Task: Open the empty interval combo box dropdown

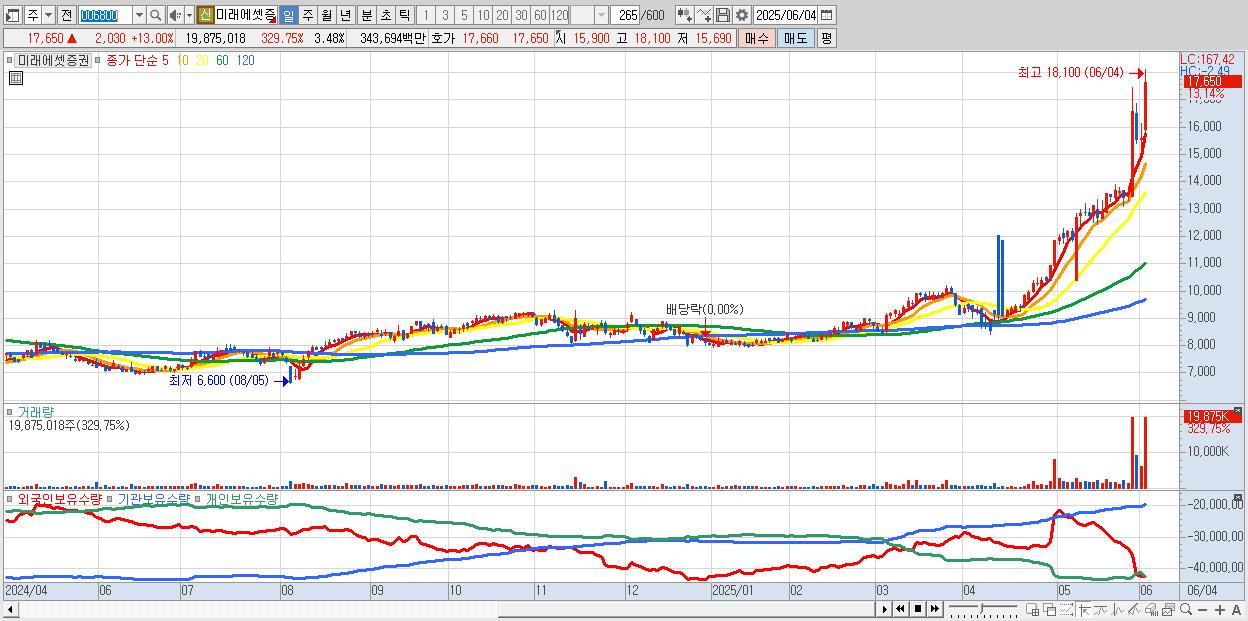Action: 601,15
